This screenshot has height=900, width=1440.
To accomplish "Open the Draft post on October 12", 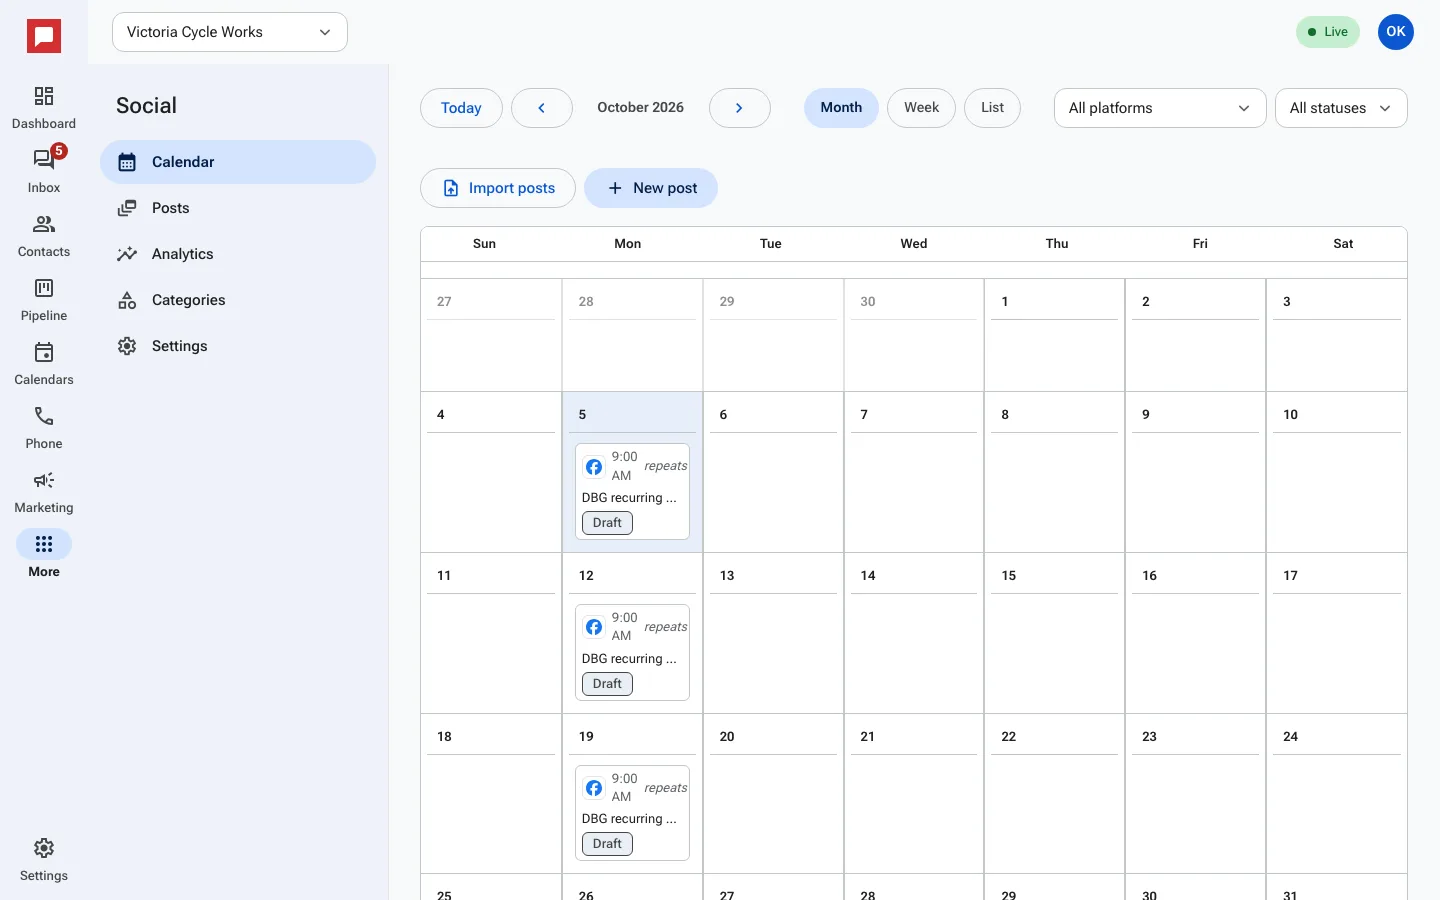I will tap(632, 652).
